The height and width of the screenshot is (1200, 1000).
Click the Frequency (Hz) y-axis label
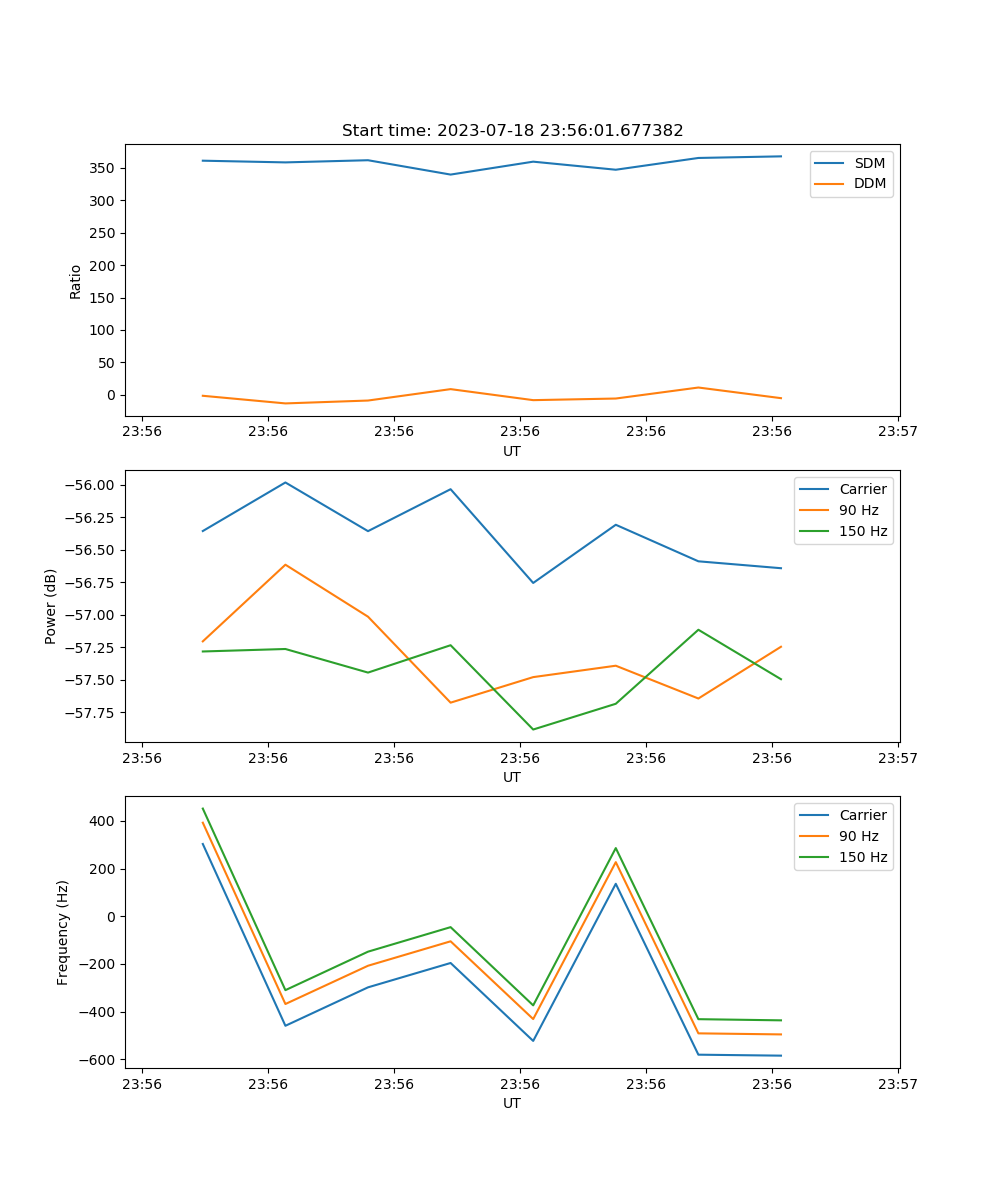pyautogui.click(x=63, y=932)
